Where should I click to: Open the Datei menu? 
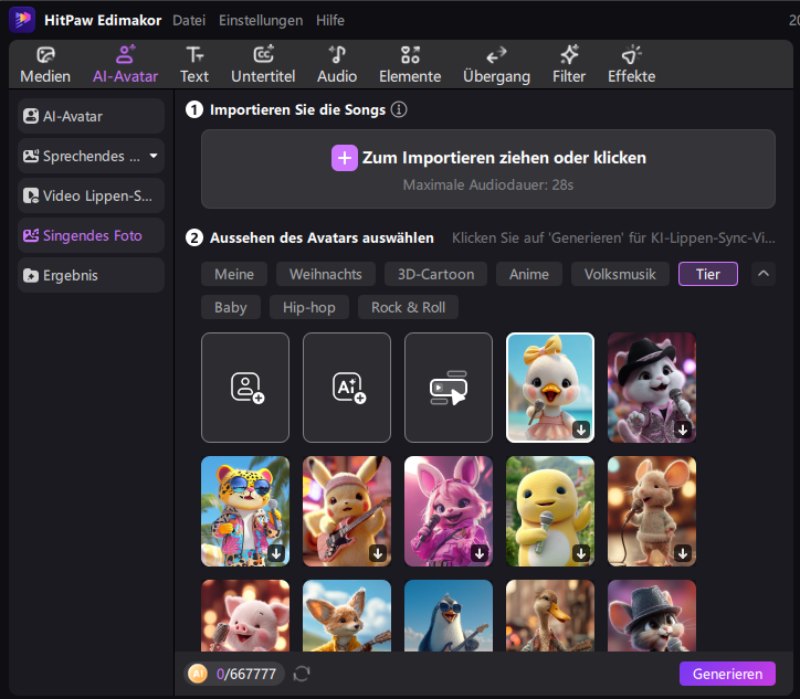coord(189,20)
